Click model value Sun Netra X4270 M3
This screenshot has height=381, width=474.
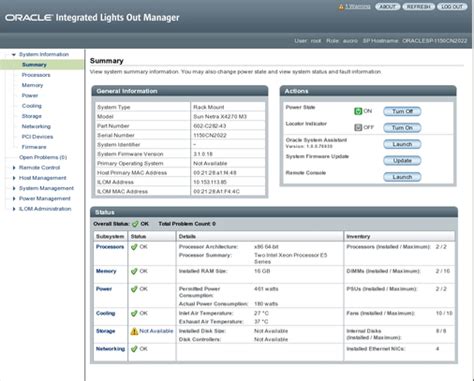click(220, 117)
